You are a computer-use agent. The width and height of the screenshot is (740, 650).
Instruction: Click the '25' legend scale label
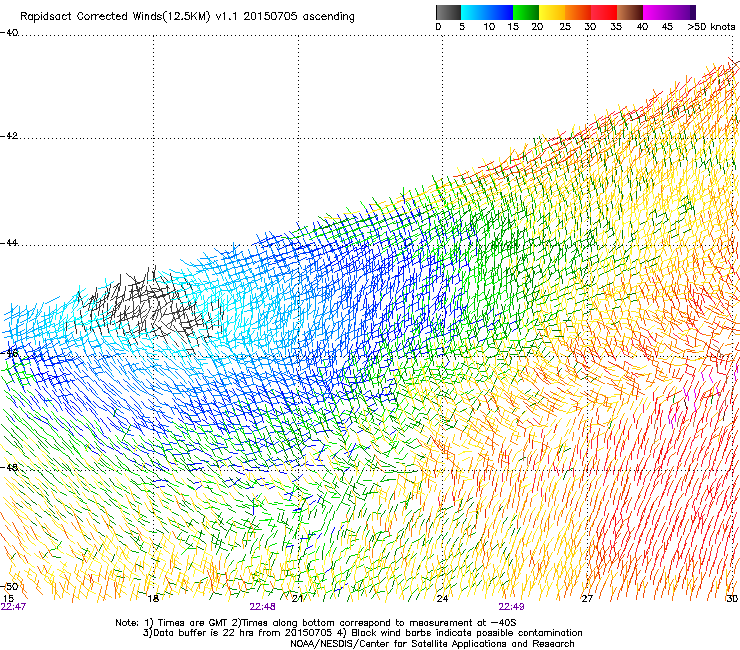pos(565,27)
